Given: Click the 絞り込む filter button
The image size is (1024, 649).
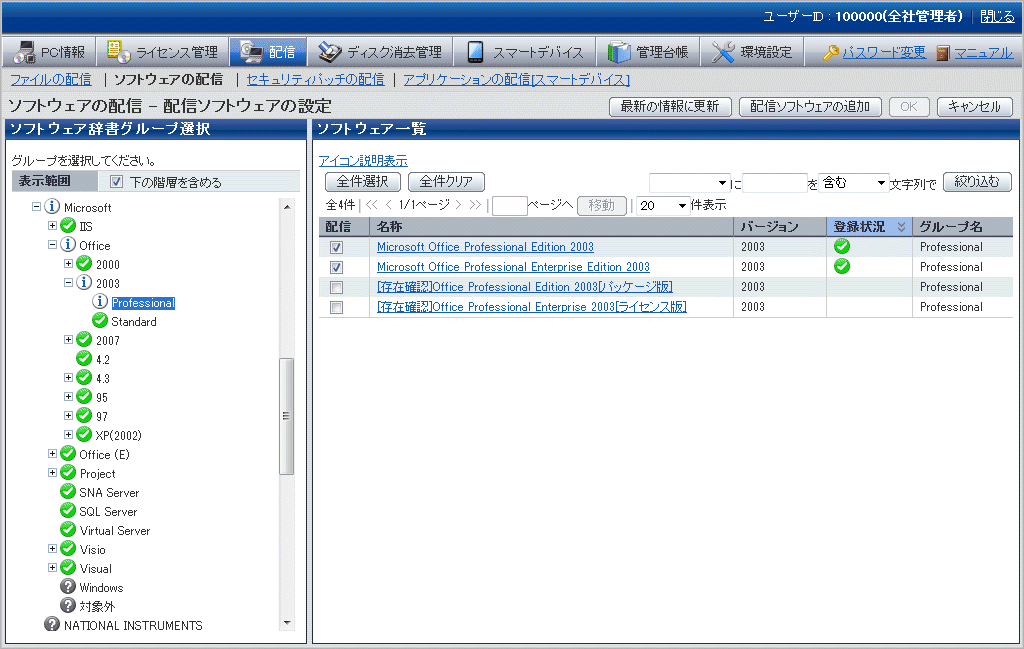Looking at the screenshot, I should [x=977, y=182].
